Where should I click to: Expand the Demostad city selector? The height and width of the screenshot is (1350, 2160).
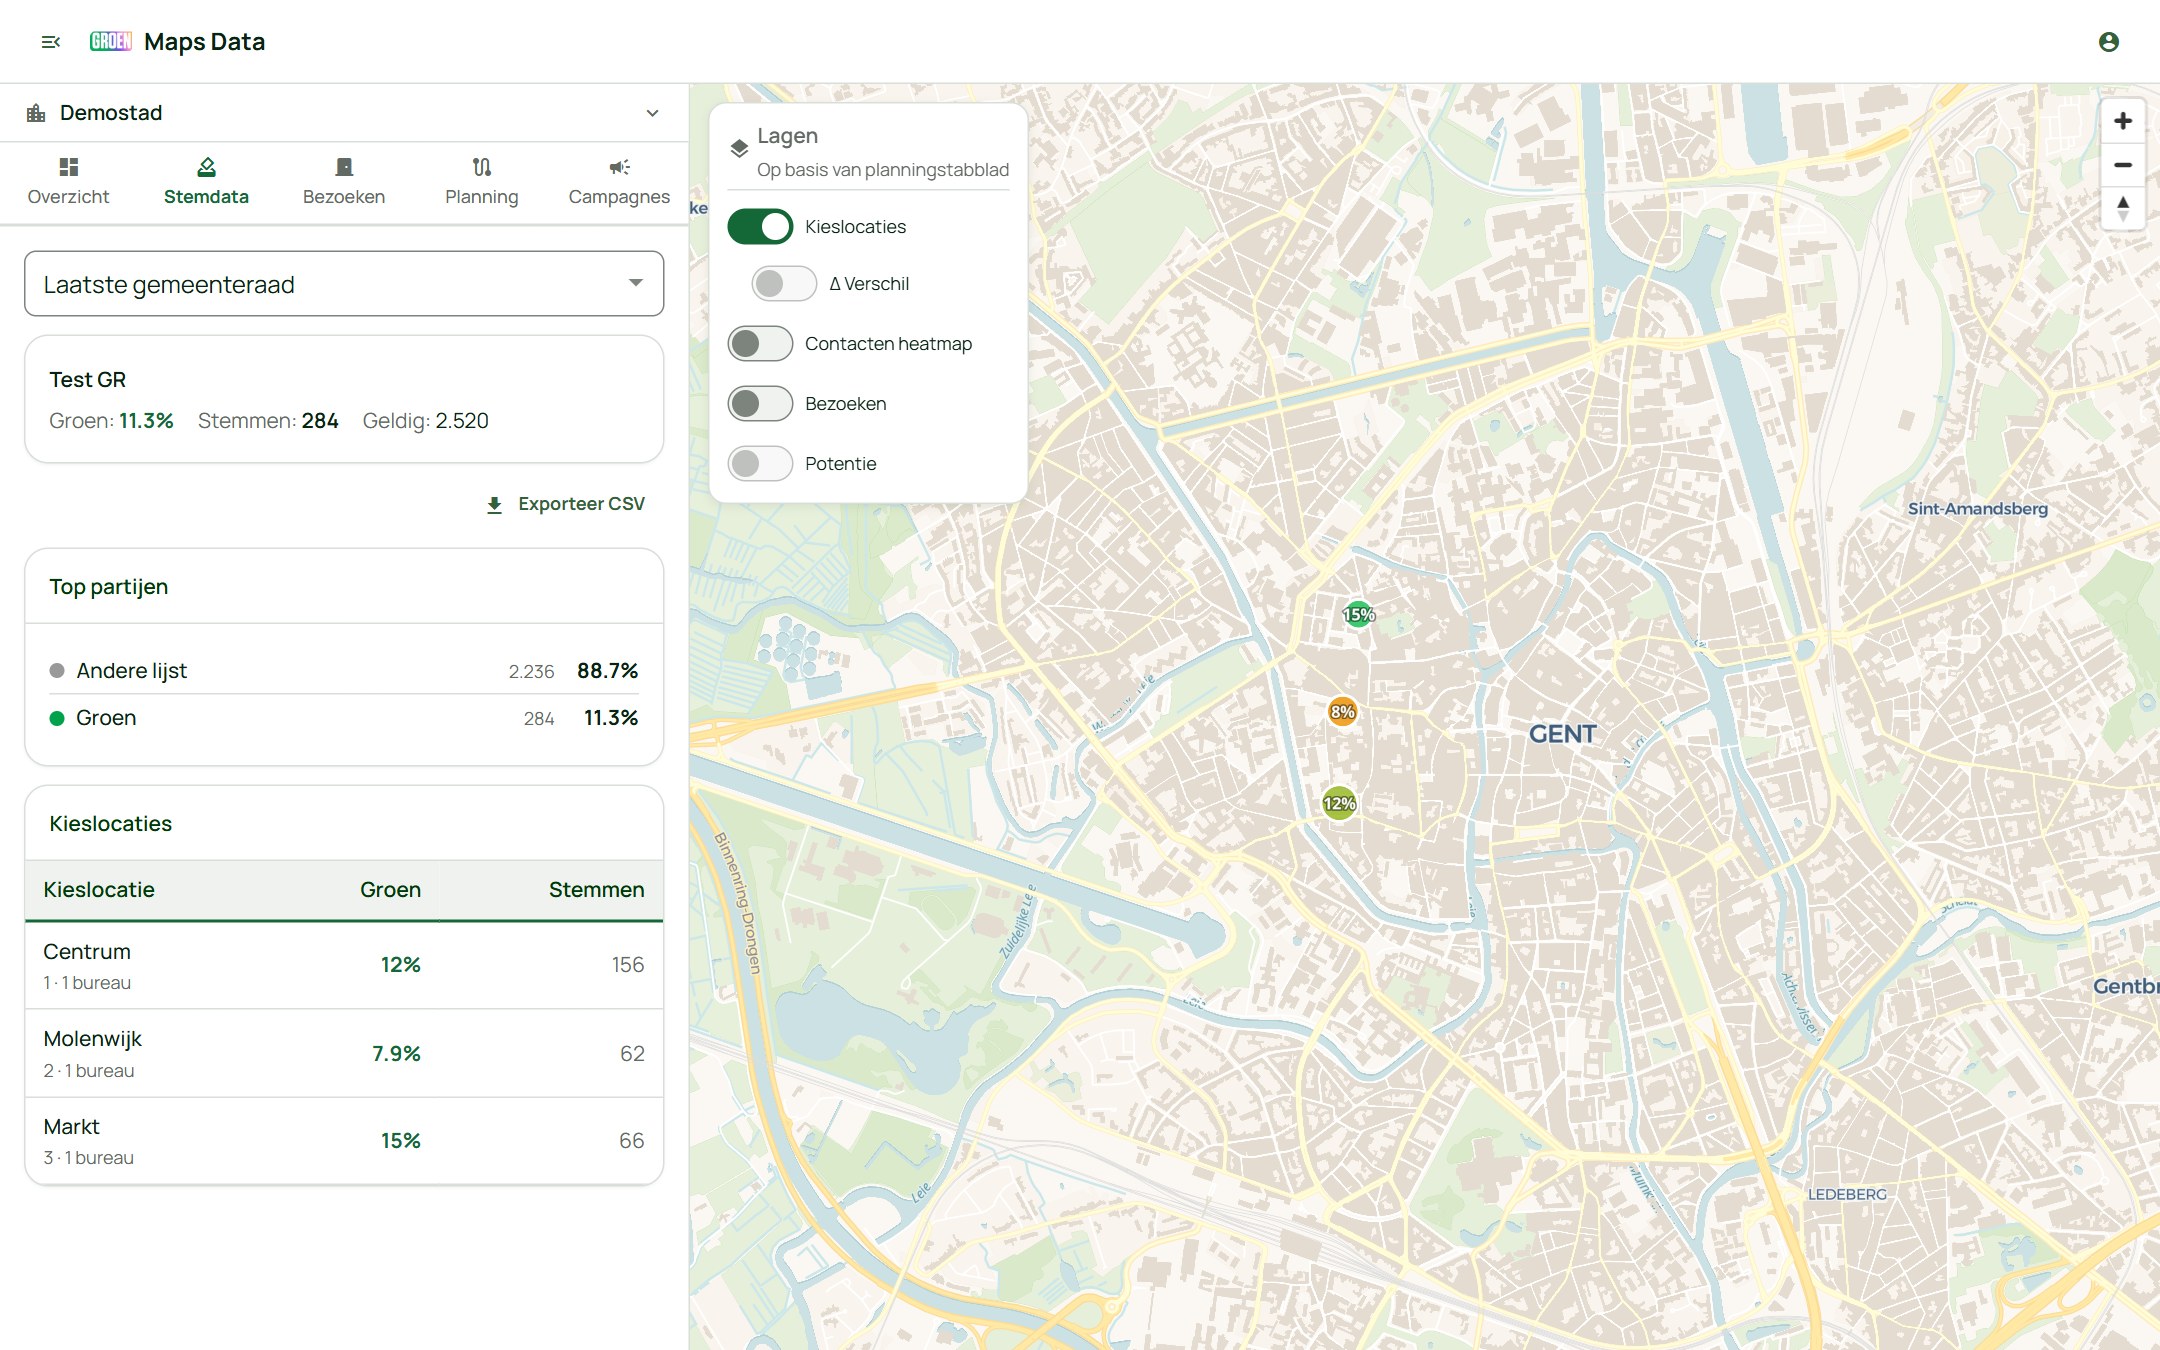click(344, 113)
